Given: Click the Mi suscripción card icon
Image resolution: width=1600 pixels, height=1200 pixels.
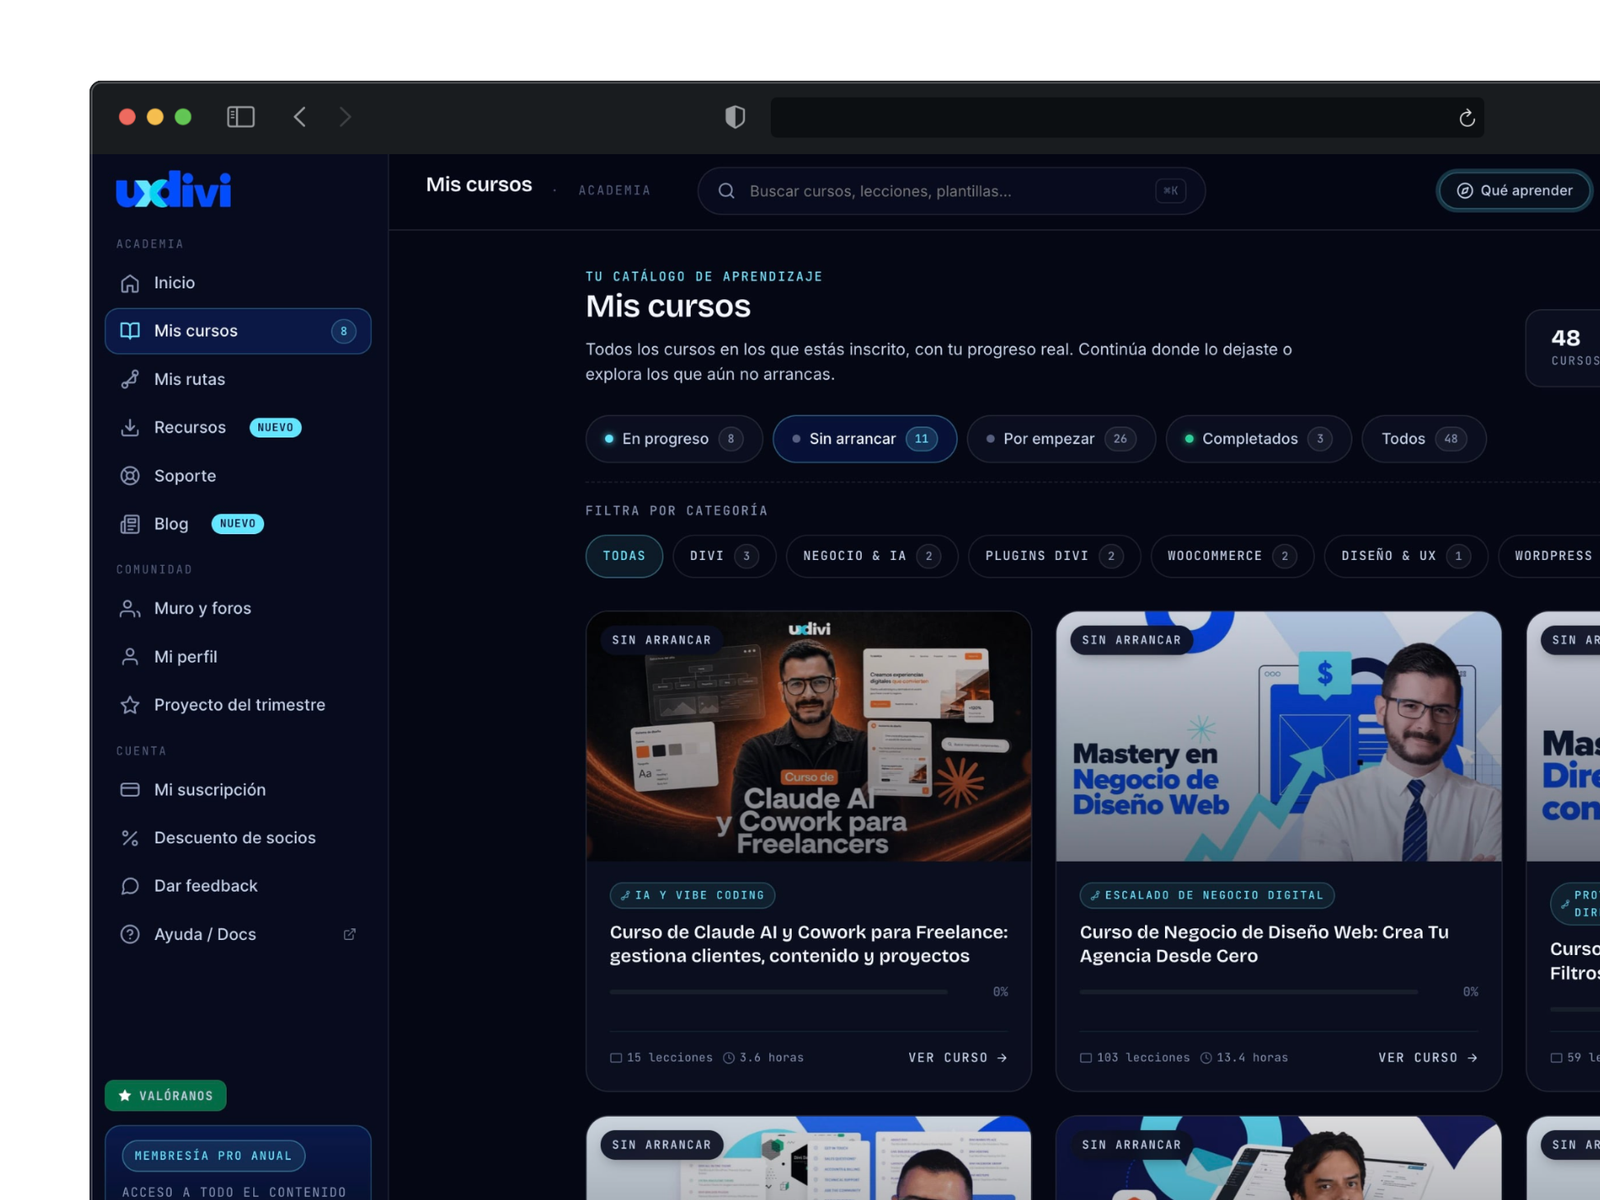Looking at the screenshot, I should (x=130, y=790).
